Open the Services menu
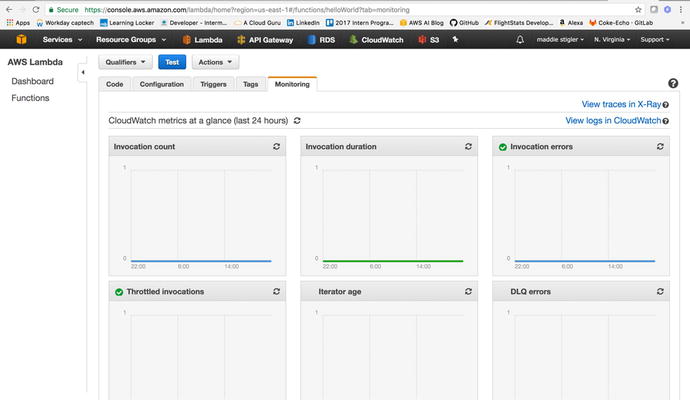 [x=63, y=40]
